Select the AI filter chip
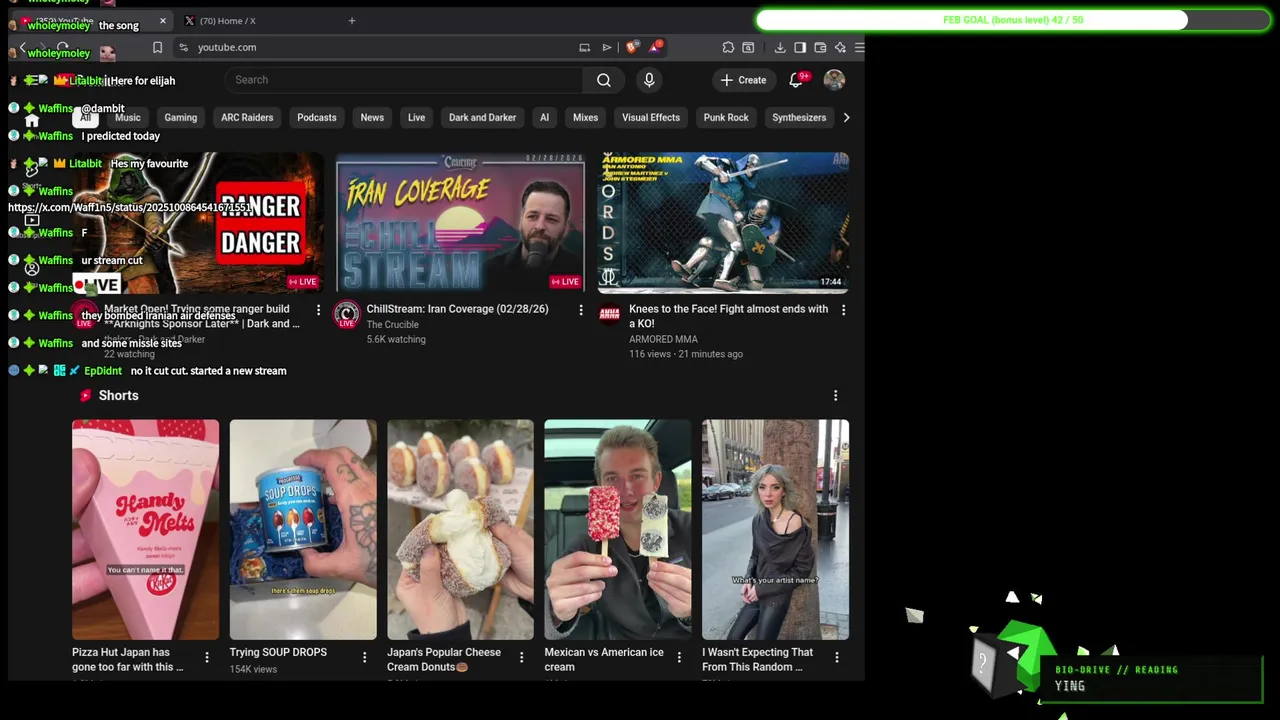This screenshot has height=720, width=1280. 545,118
